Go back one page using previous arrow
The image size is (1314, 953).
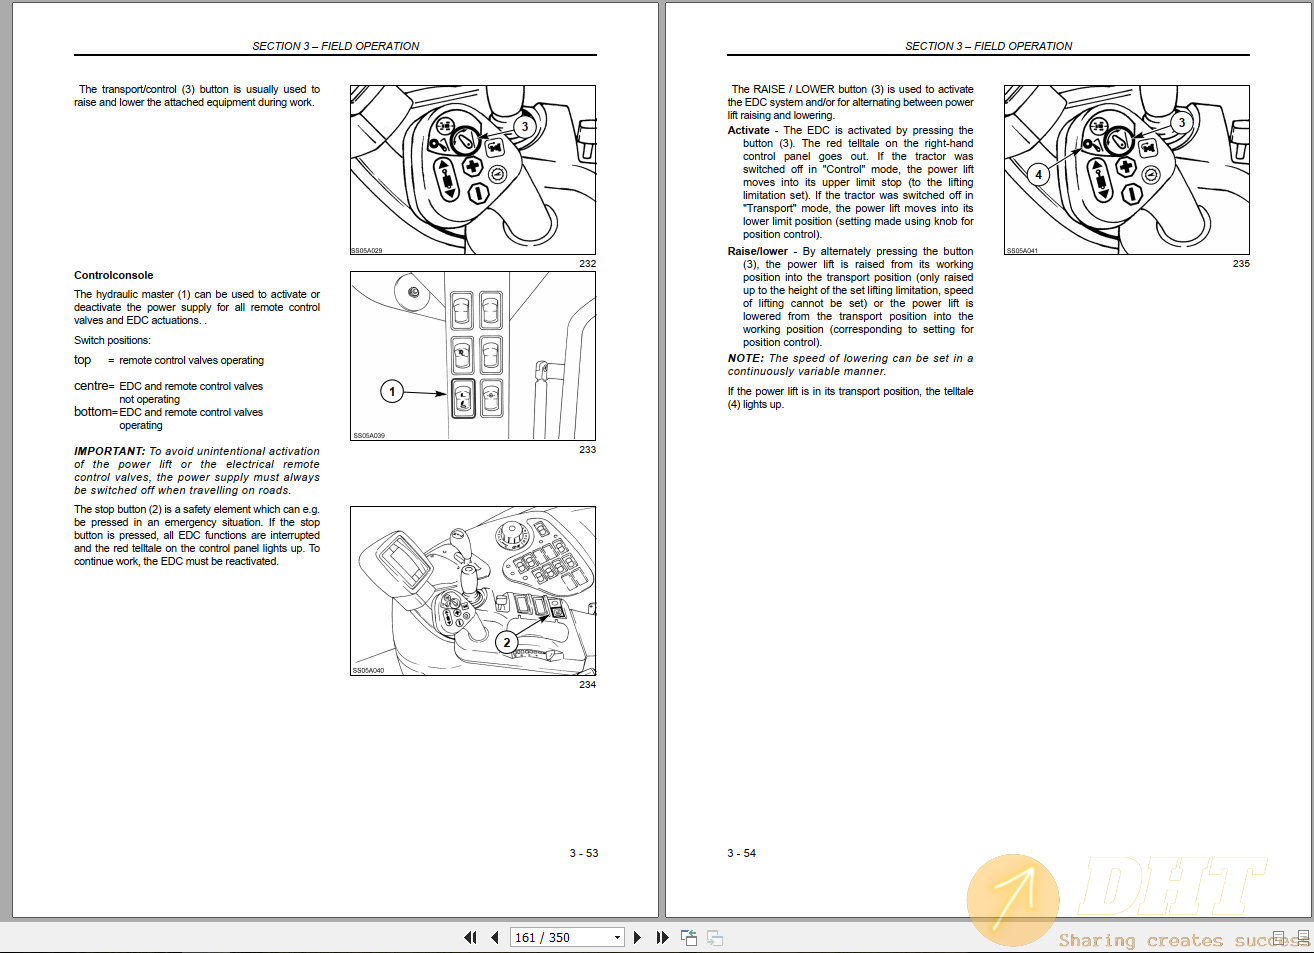(x=494, y=937)
